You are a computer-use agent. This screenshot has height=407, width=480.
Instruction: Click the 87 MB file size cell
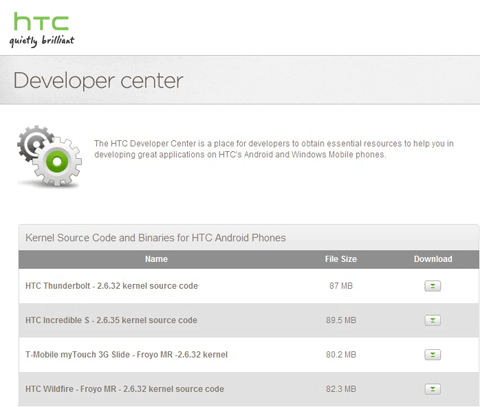[341, 286]
